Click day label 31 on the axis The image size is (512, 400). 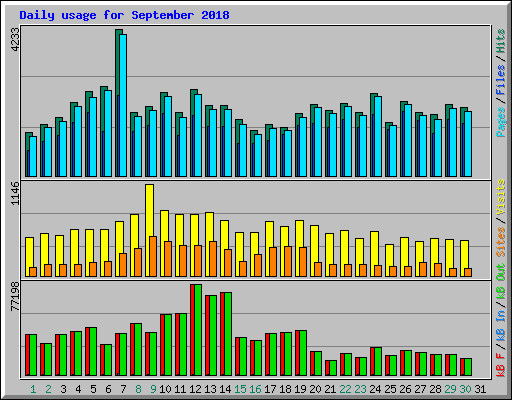(x=480, y=389)
